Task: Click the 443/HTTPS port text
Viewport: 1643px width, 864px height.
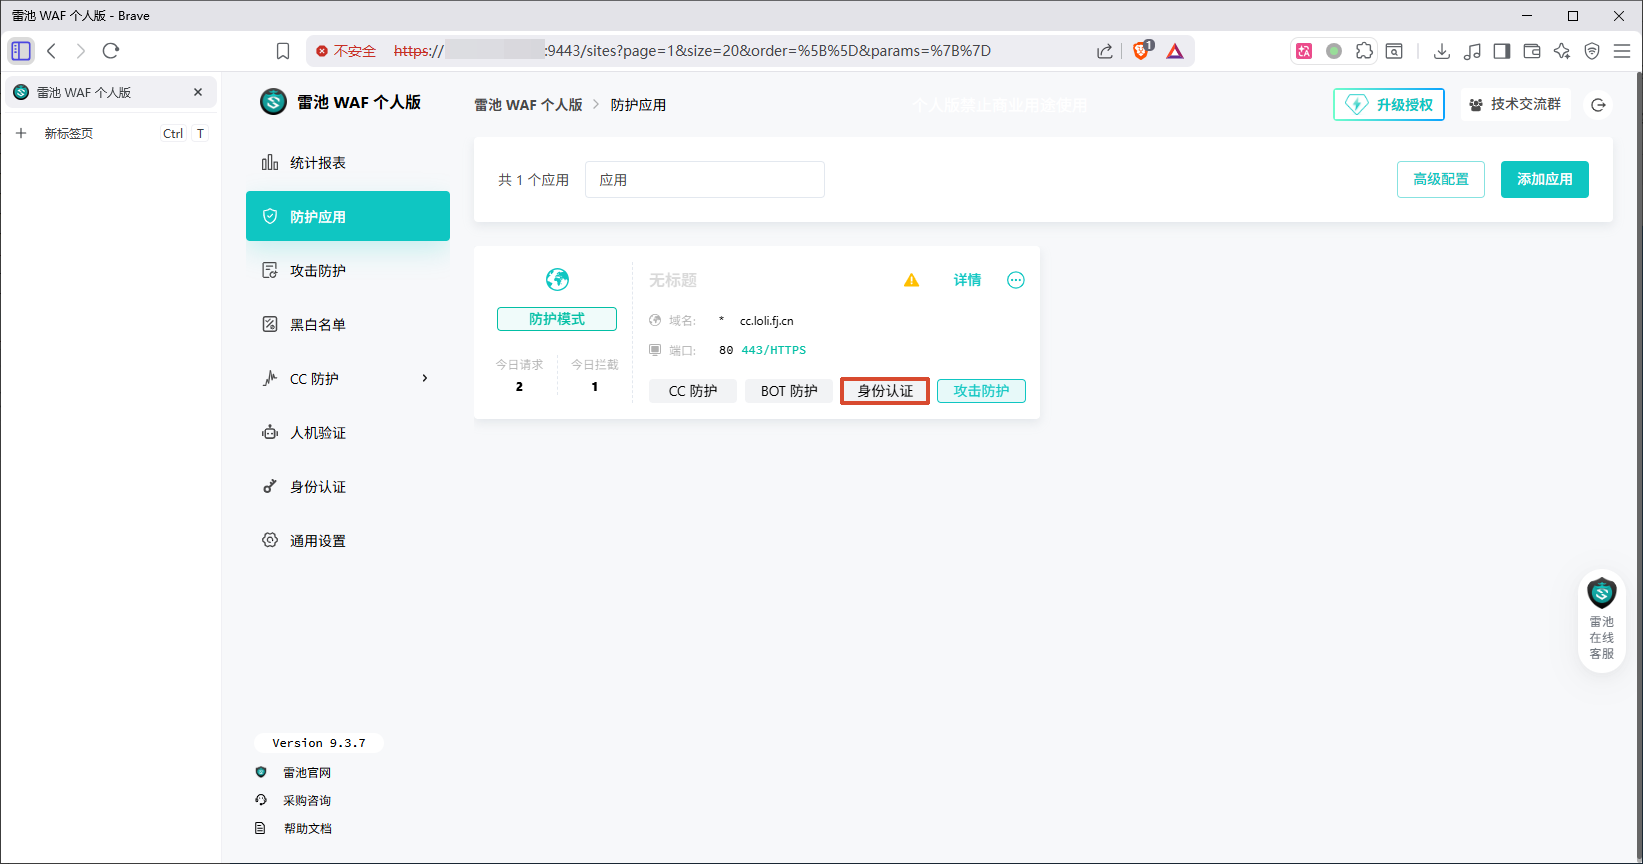Action: (x=774, y=350)
